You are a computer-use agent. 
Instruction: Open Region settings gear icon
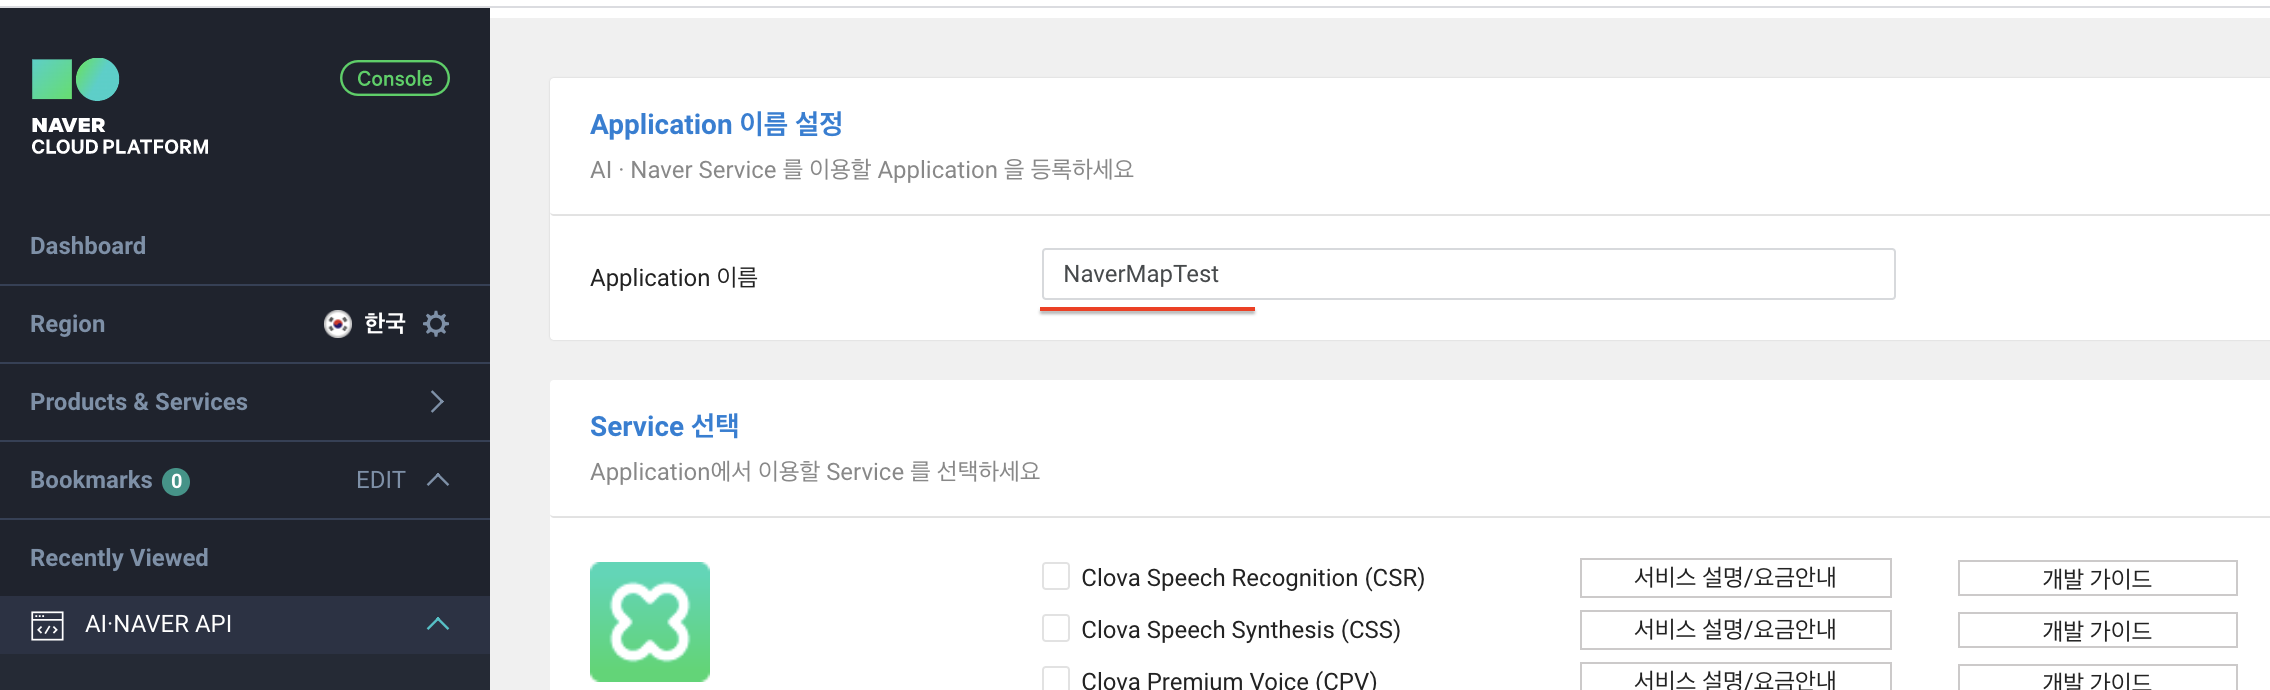pos(436,324)
